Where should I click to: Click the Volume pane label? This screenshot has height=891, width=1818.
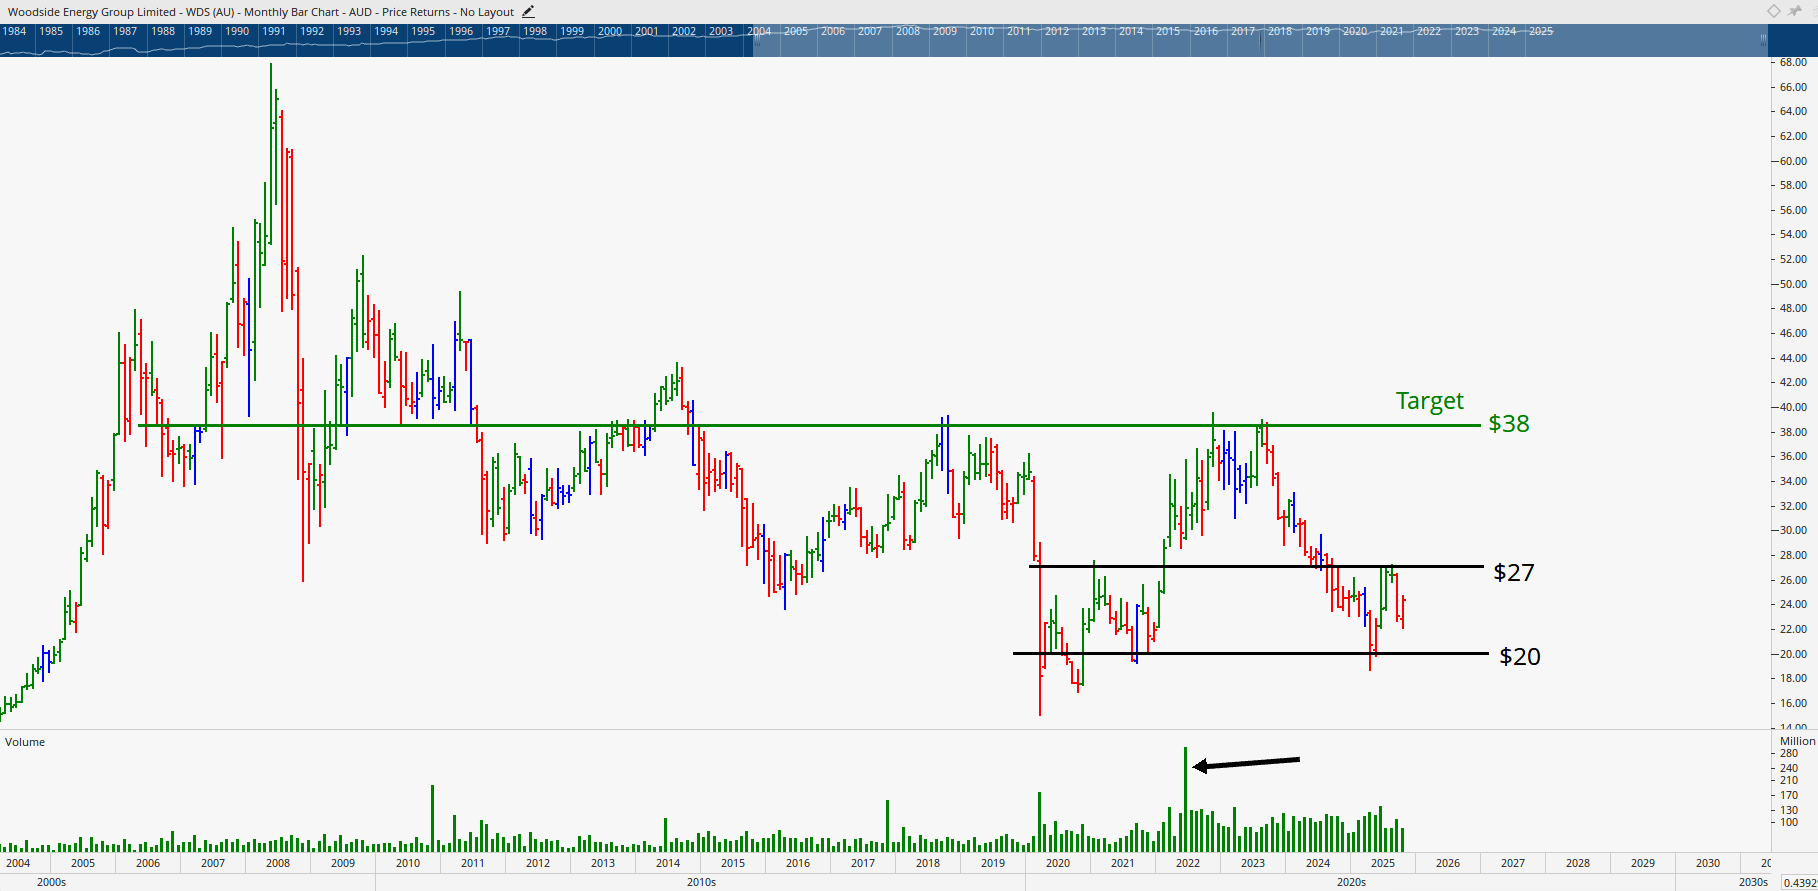pos(25,742)
